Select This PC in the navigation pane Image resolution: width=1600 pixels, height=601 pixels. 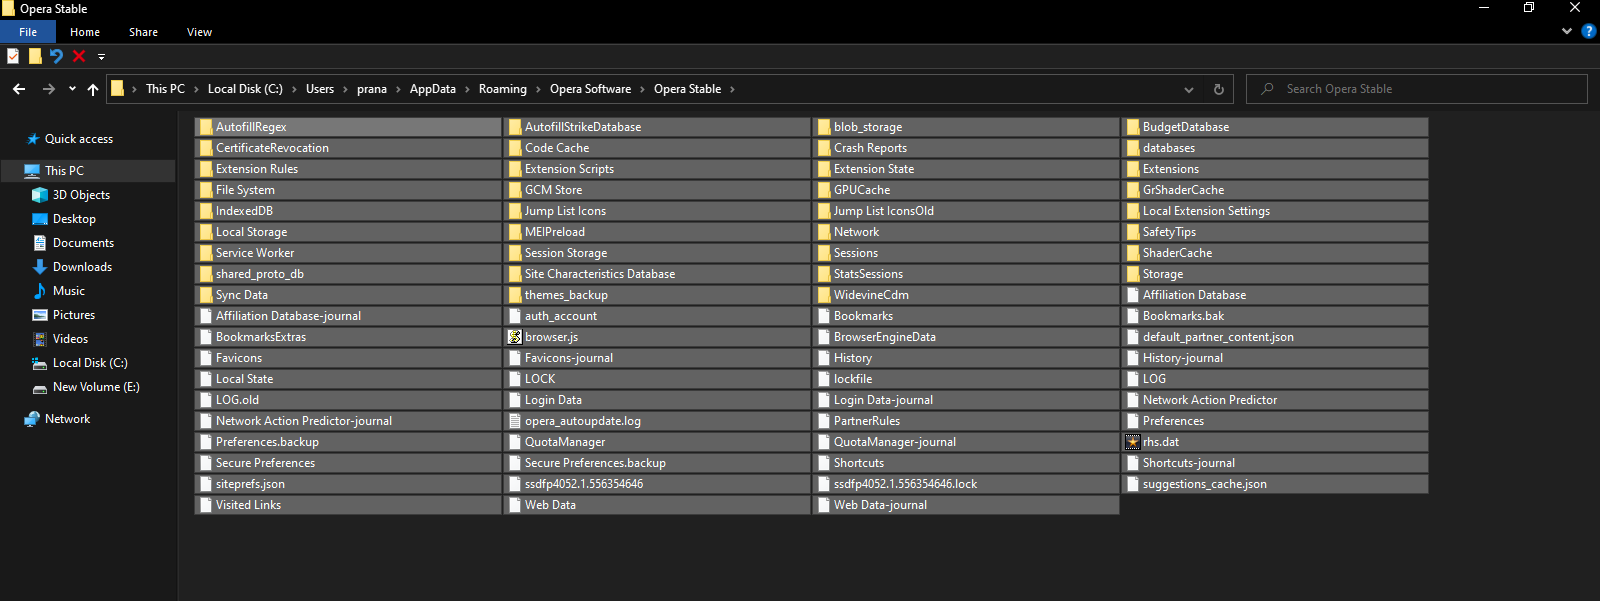pyautogui.click(x=64, y=171)
